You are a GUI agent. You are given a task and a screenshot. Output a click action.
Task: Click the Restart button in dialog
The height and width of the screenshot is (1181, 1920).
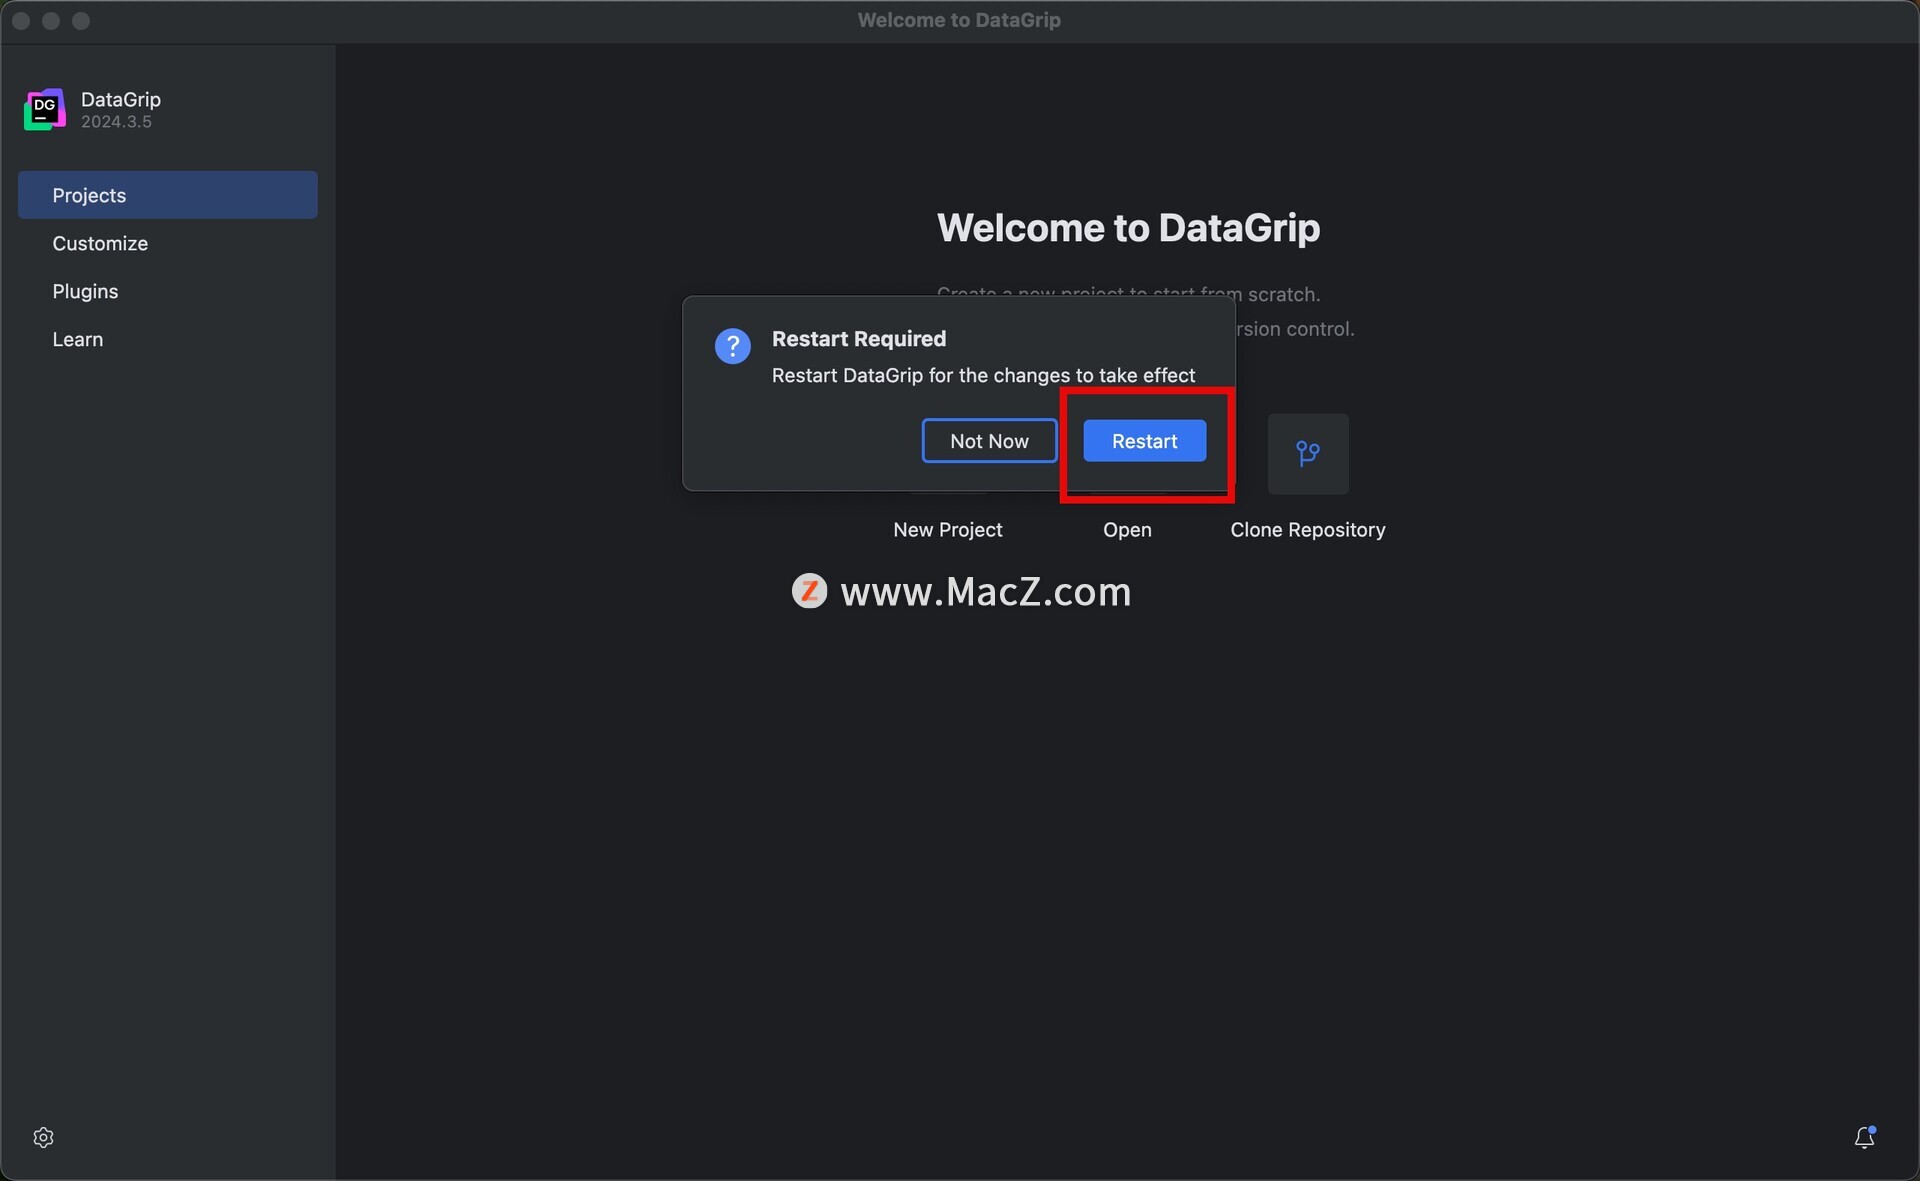pyautogui.click(x=1144, y=441)
